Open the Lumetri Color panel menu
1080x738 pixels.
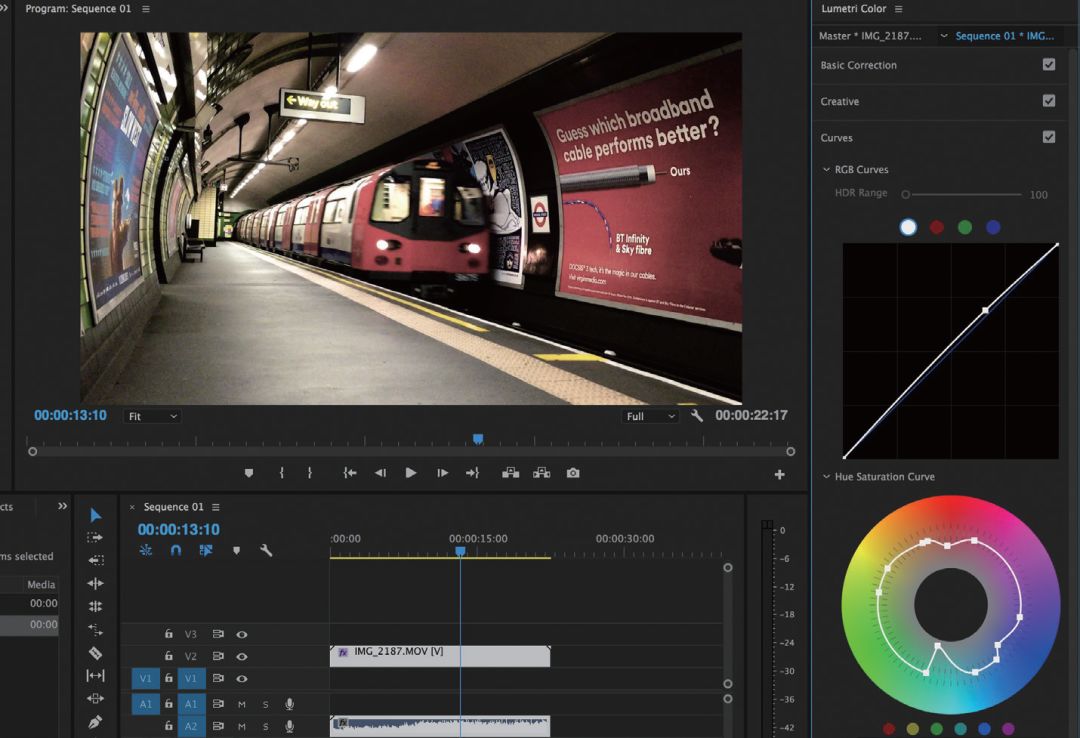coord(898,9)
